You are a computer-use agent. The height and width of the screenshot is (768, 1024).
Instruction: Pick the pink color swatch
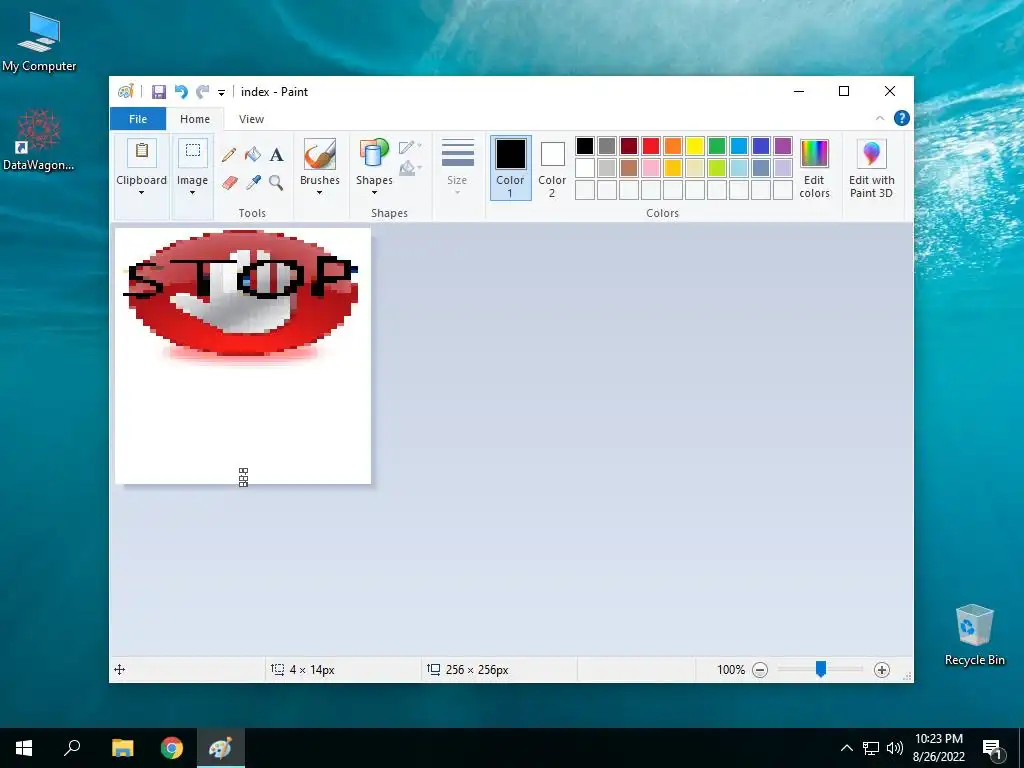(651, 168)
